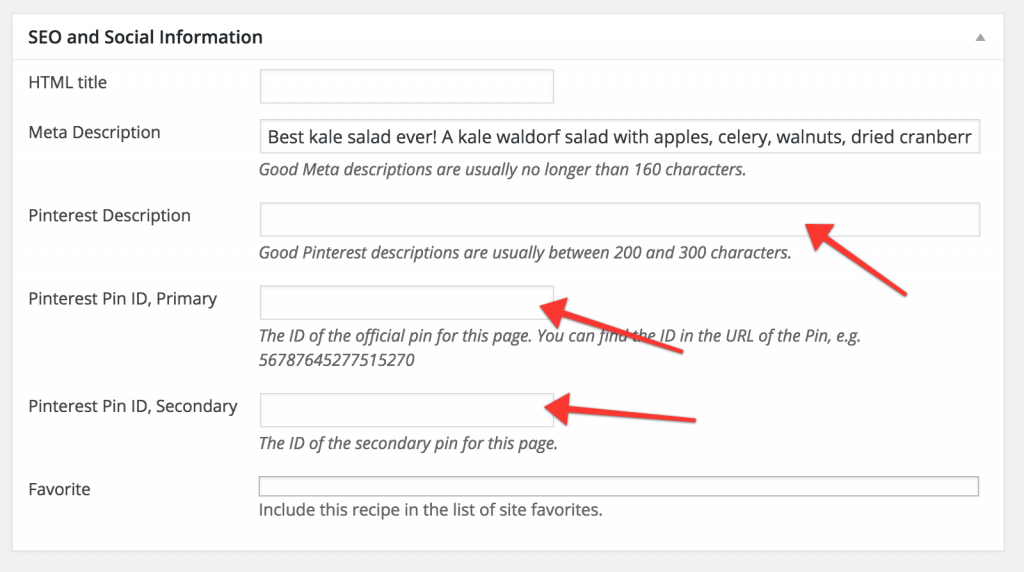
Task: Collapse the SEO and Social Information panel
Action: 980,38
